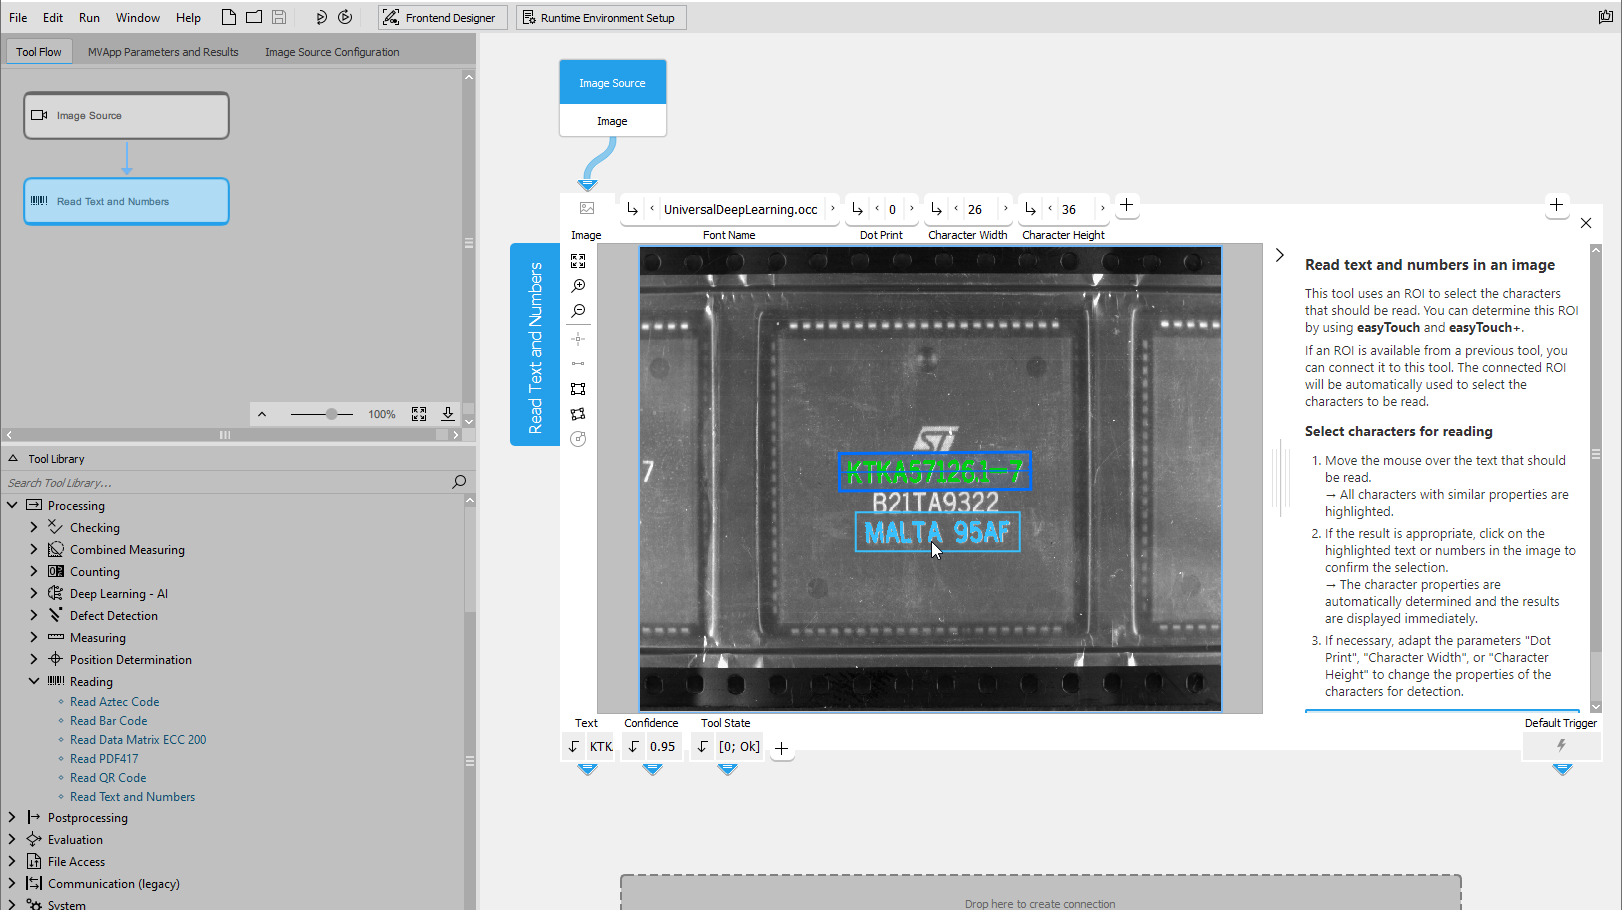Expand the Counting category

click(x=34, y=571)
